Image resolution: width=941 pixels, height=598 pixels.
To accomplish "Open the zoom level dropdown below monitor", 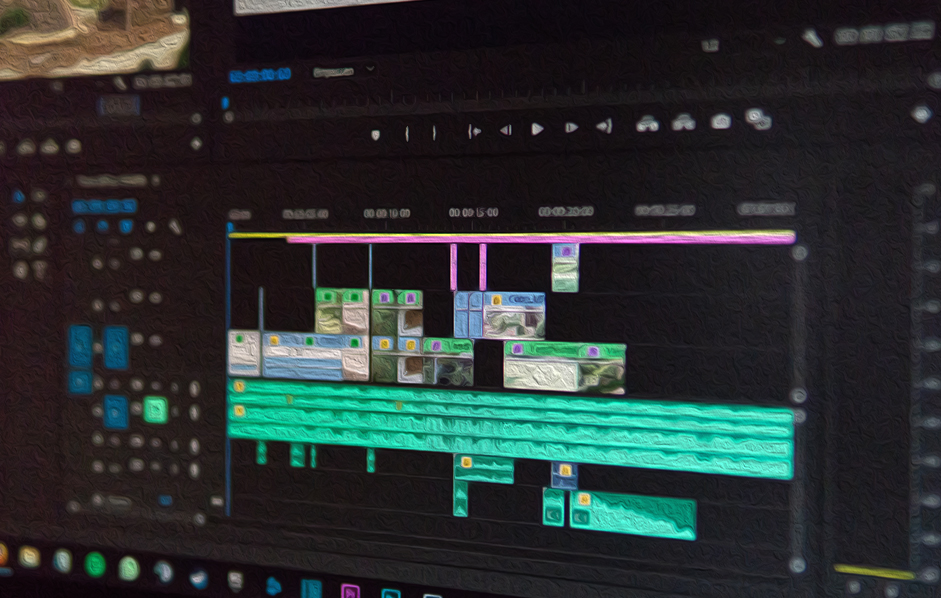I will point(333,72).
